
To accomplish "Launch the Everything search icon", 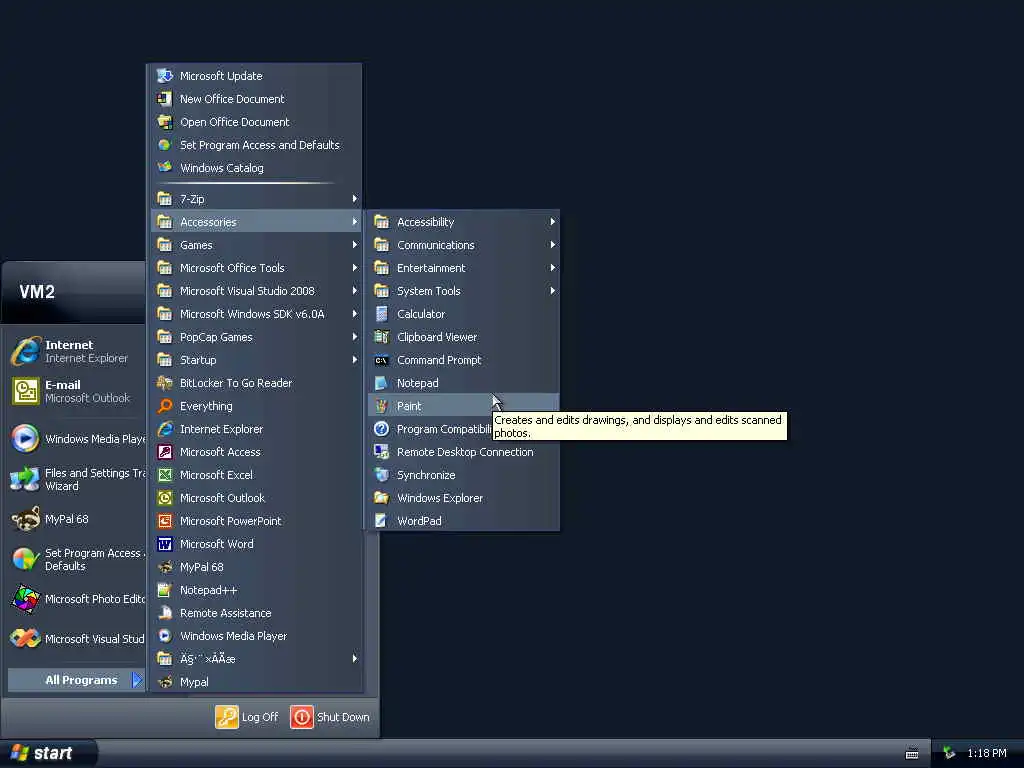I will coord(165,406).
